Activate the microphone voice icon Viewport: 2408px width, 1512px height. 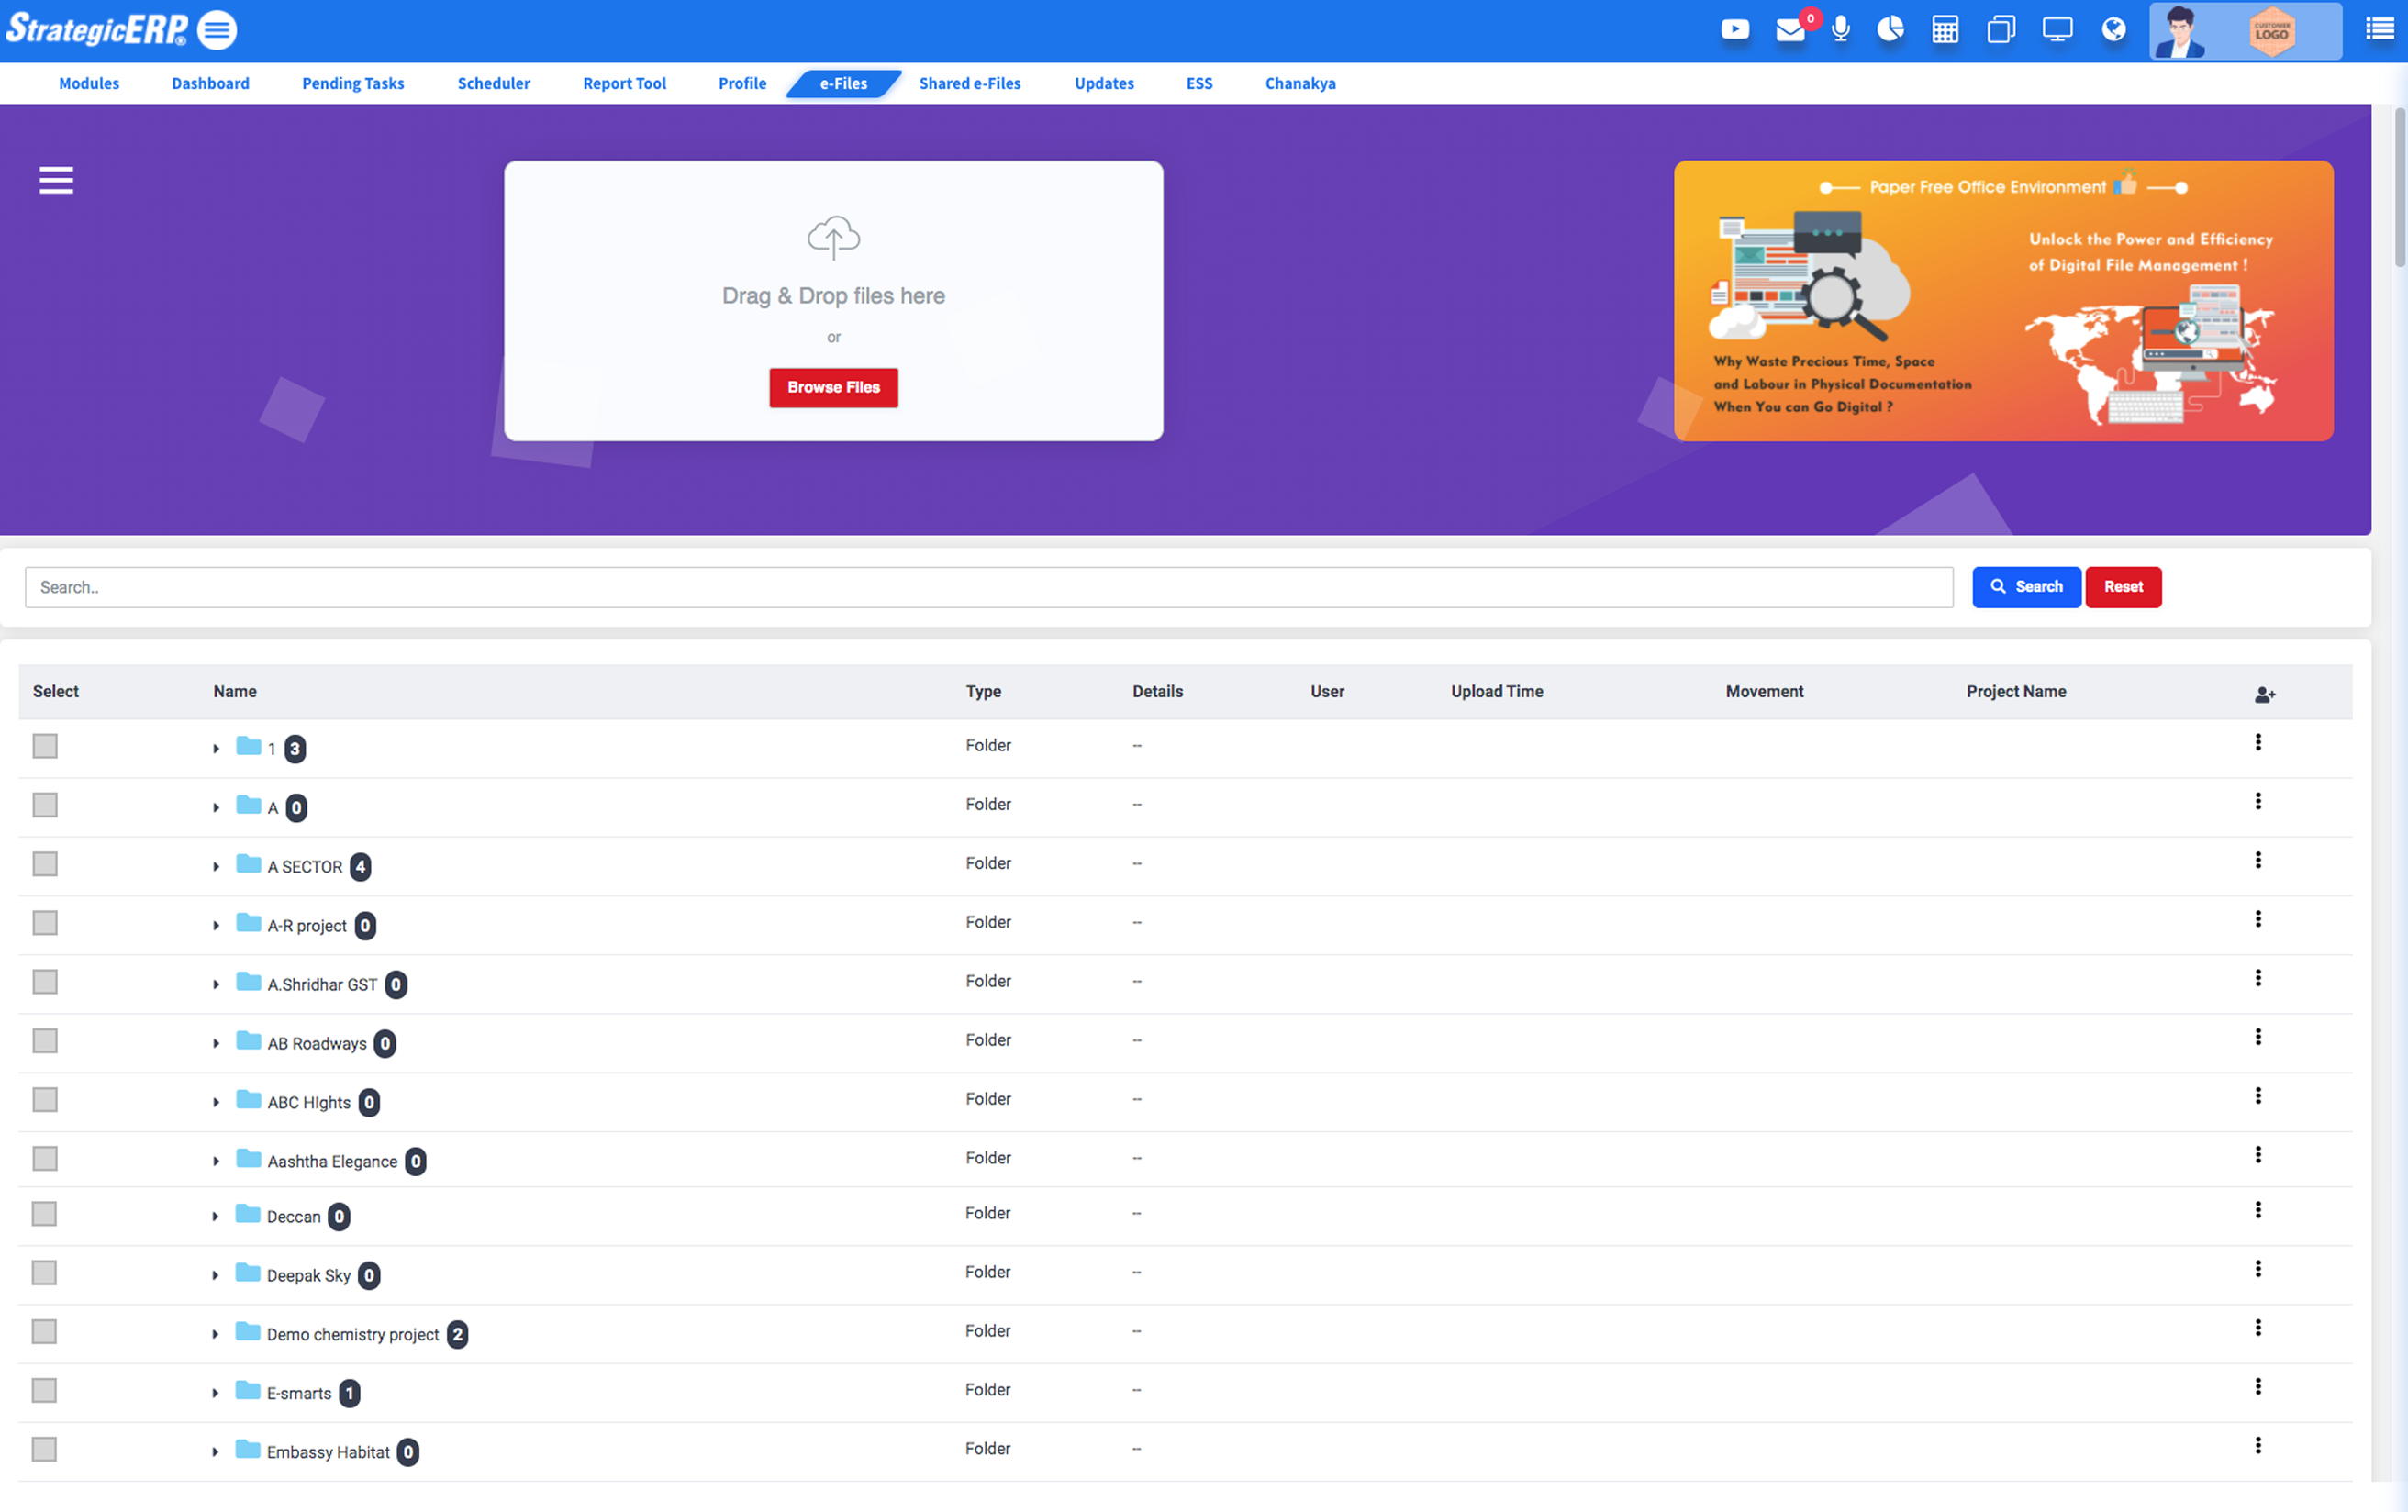click(x=1840, y=30)
